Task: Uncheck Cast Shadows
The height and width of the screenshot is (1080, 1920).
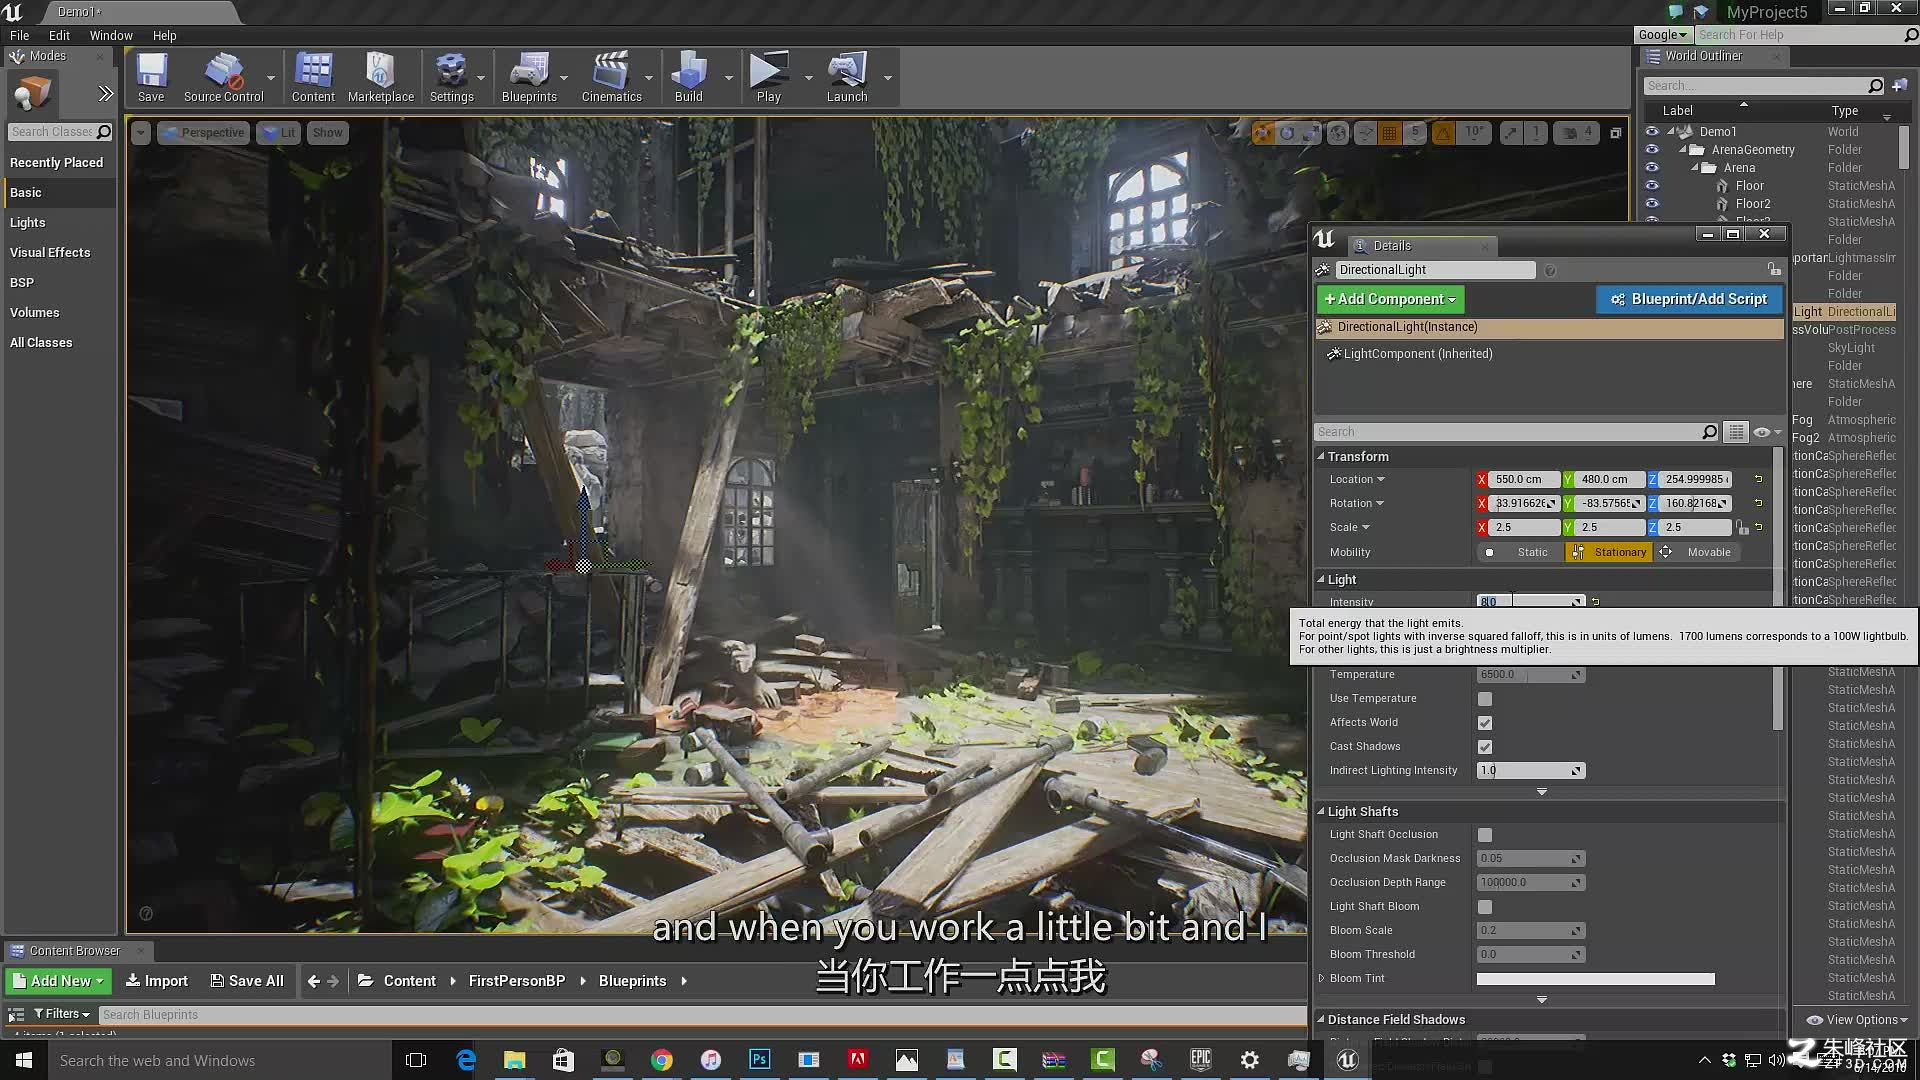Action: (1485, 747)
